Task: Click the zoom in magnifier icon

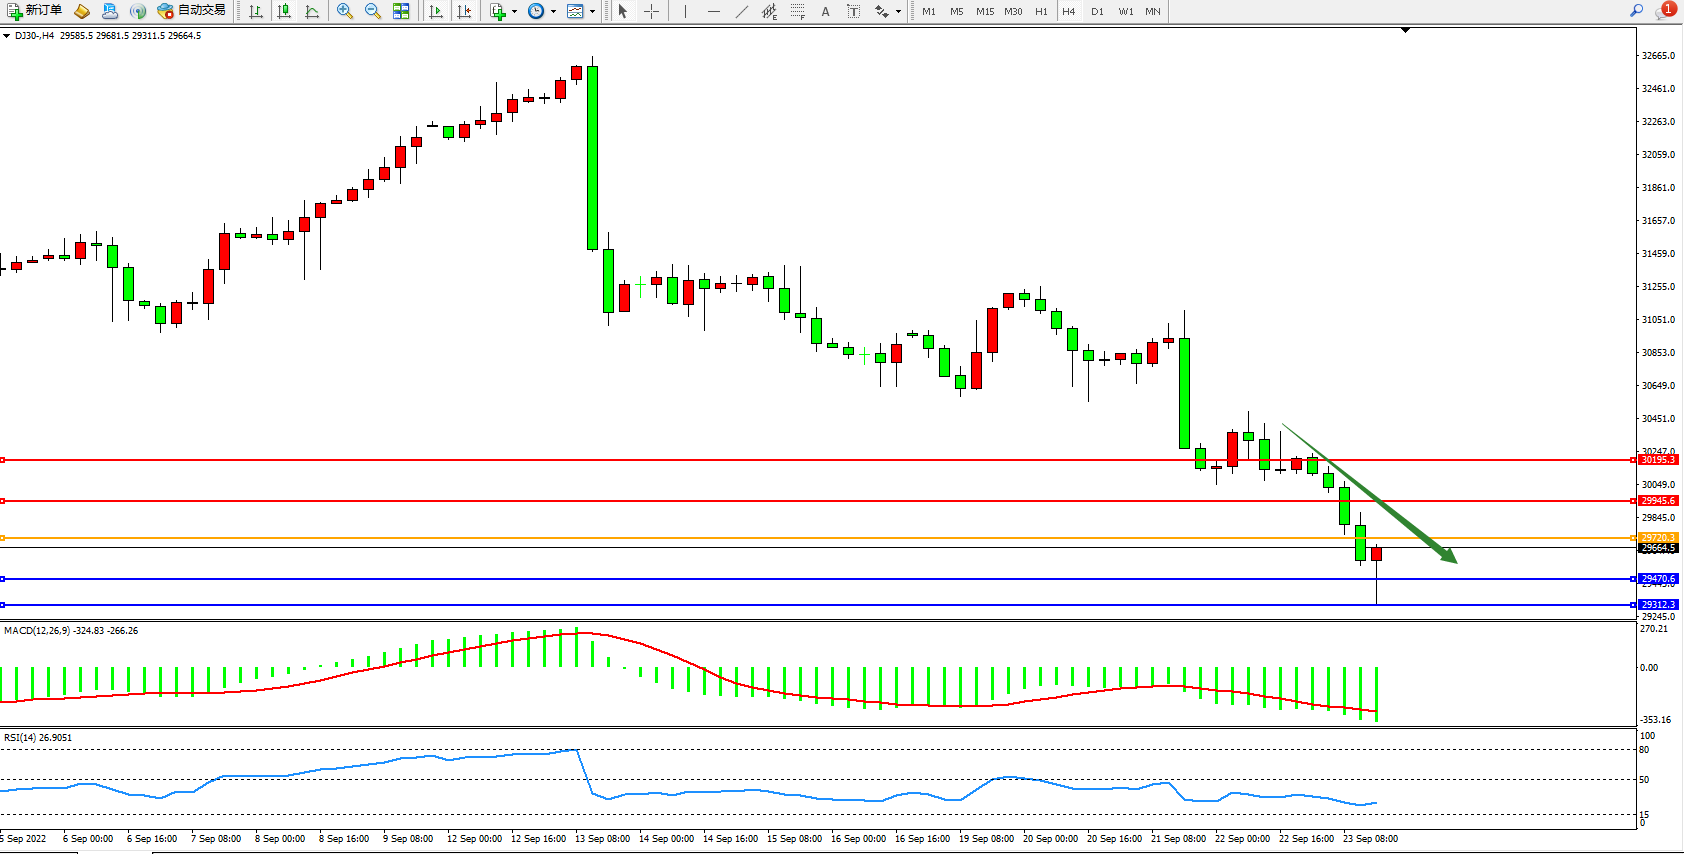Action: (x=345, y=11)
